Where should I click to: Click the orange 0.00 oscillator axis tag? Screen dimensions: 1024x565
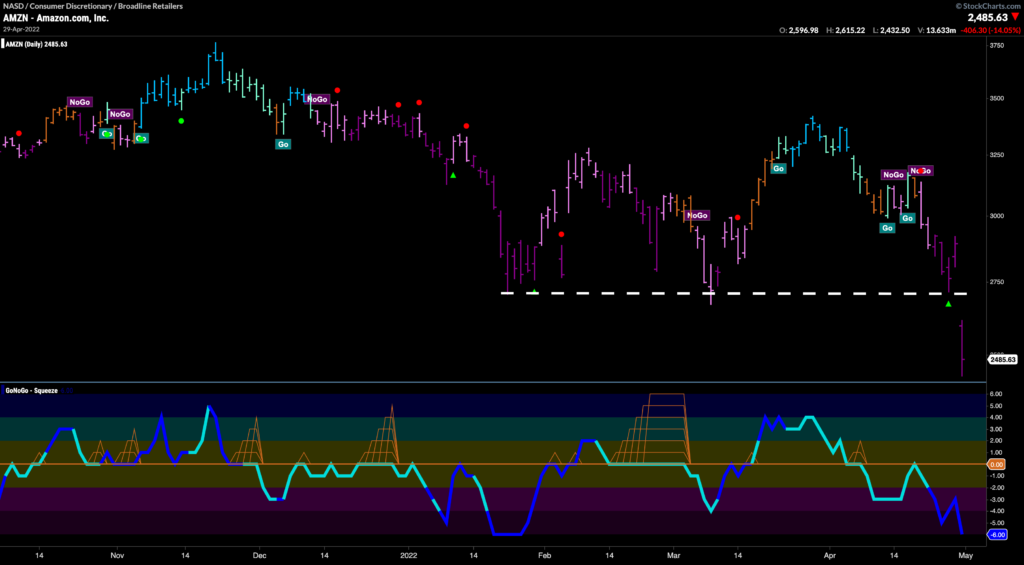(x=997, y=464)
